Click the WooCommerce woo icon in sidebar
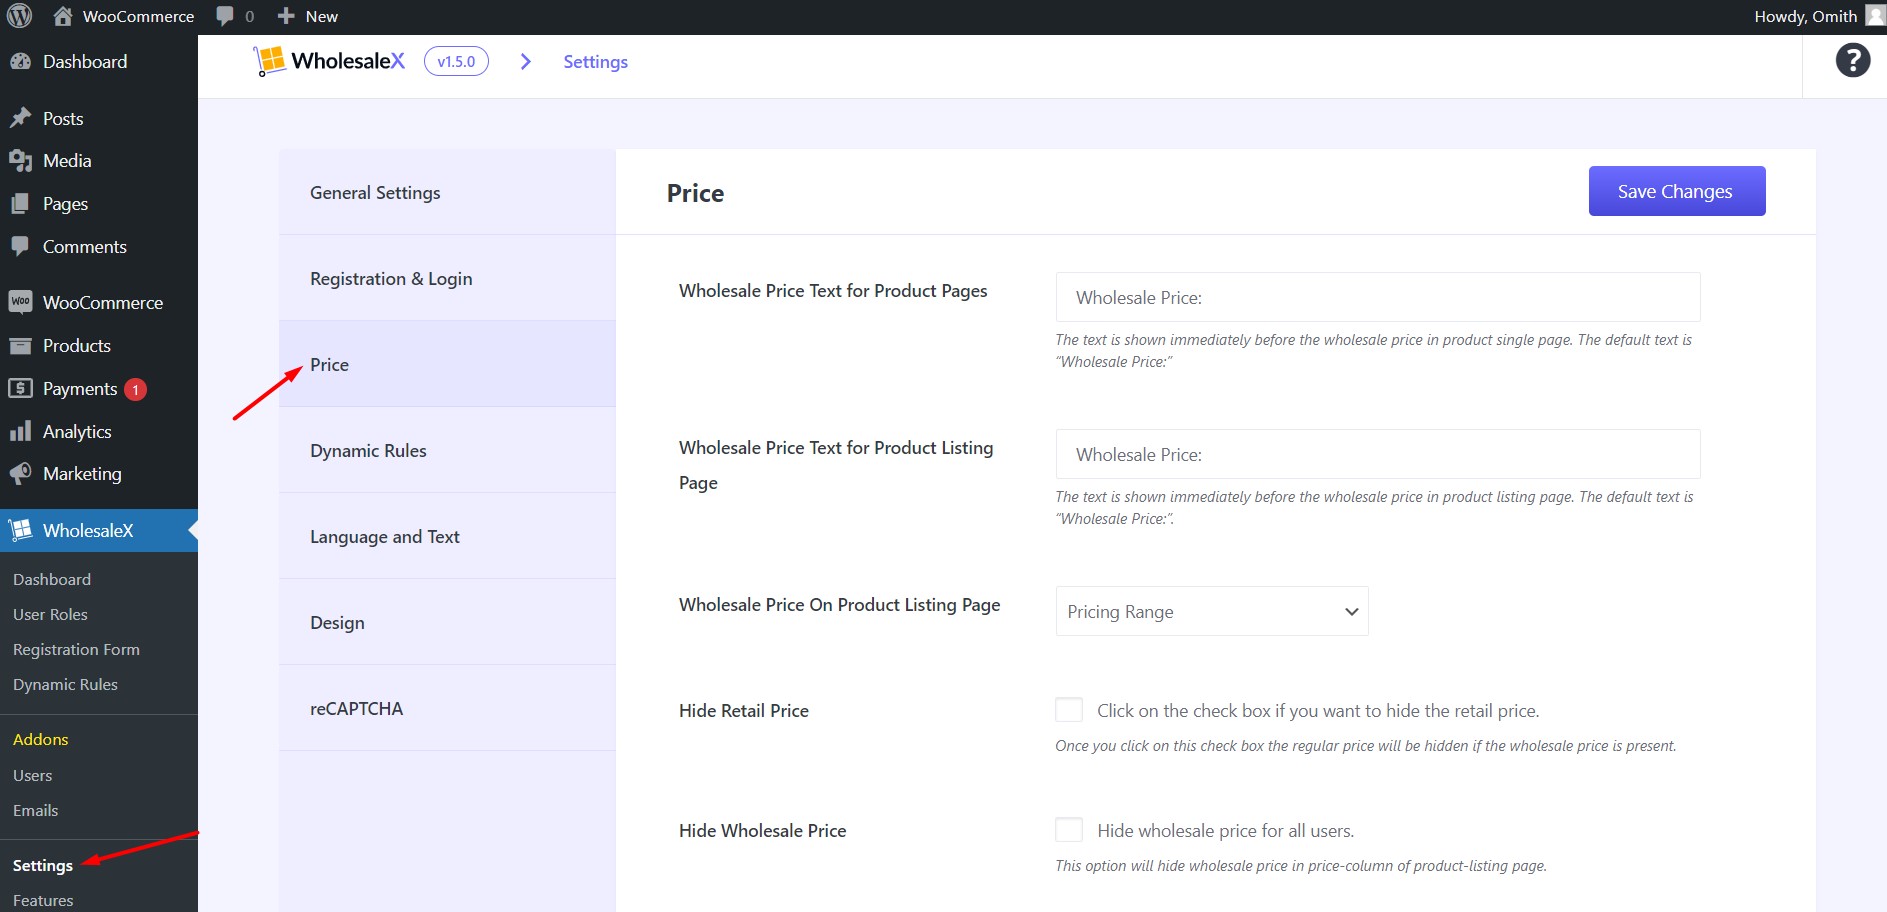 click(x=21, y=302)
